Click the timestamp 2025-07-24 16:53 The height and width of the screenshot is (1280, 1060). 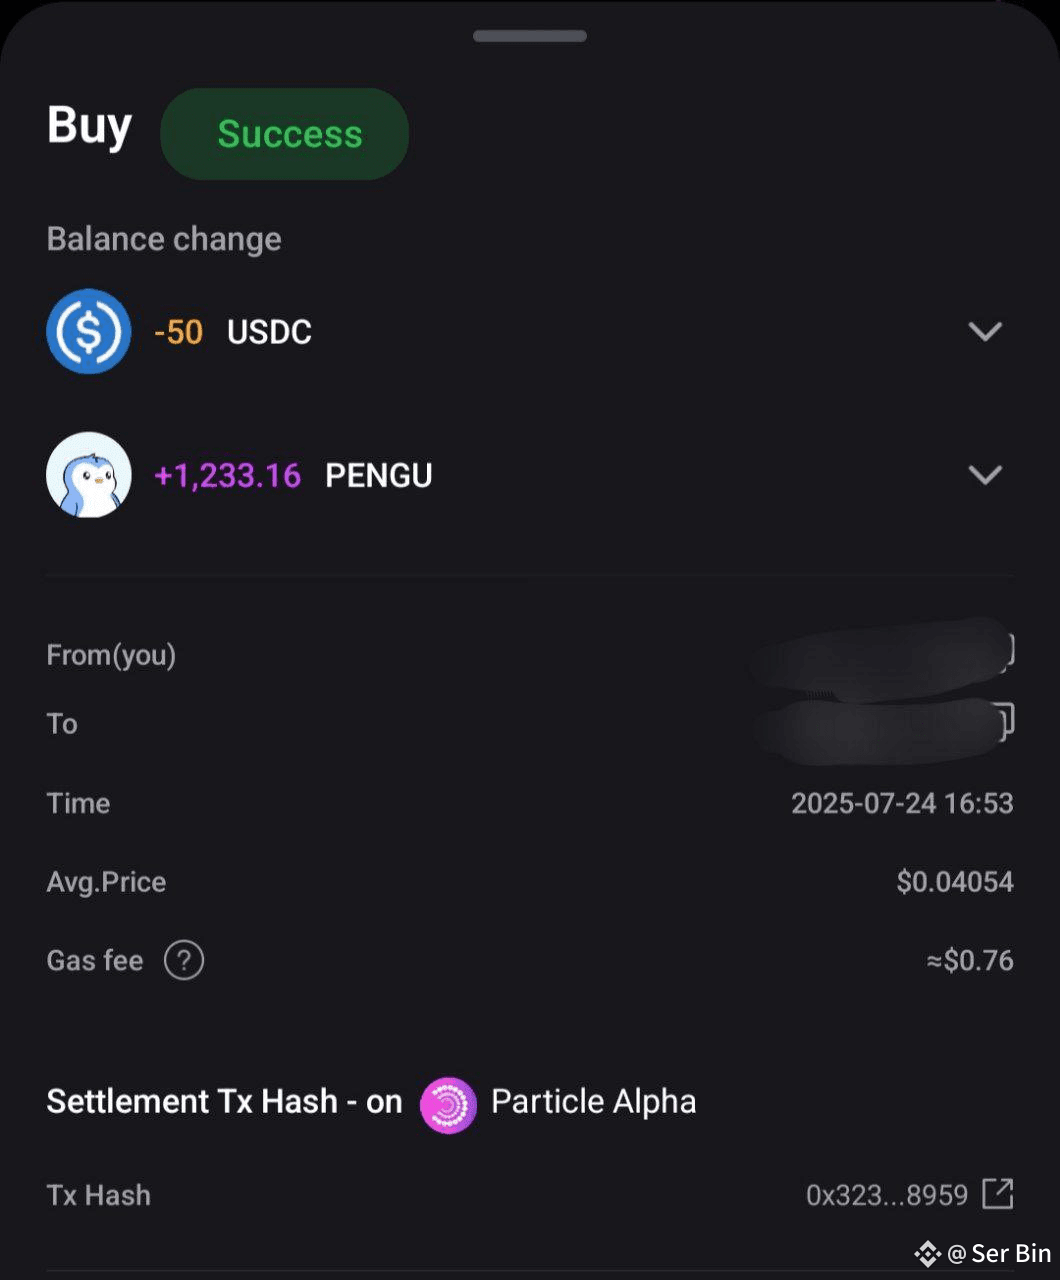point(902,803)
